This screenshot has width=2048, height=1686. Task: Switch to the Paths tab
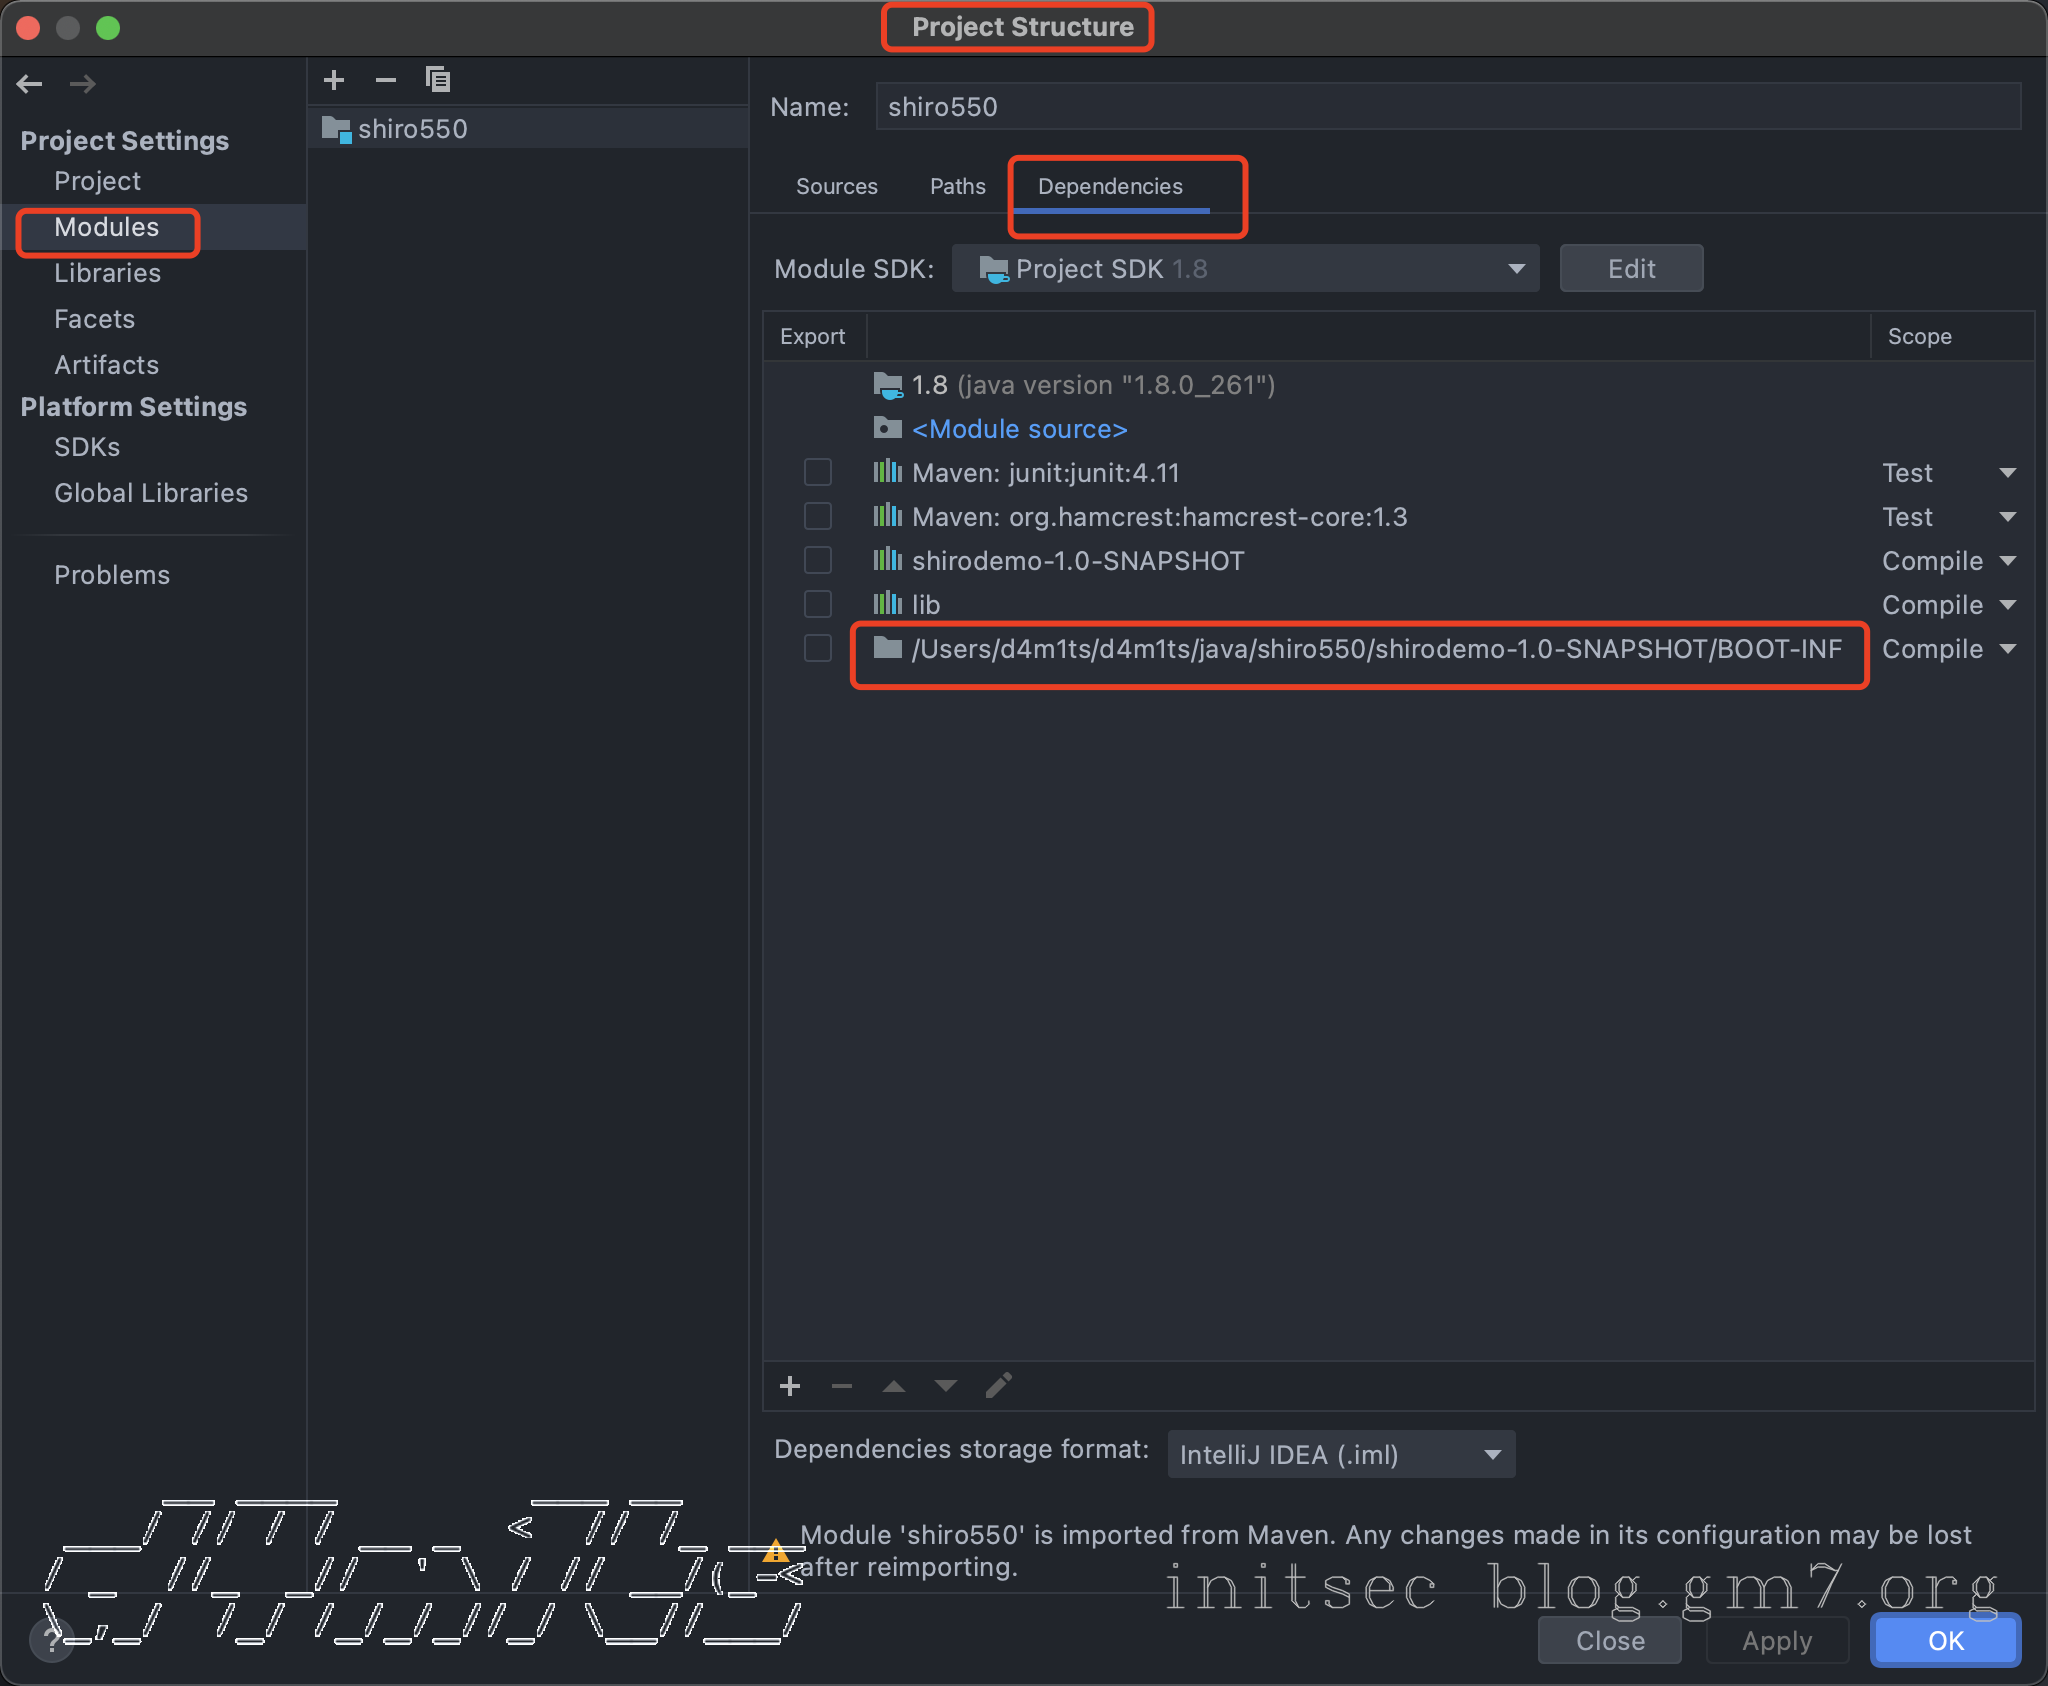[957, 187]
